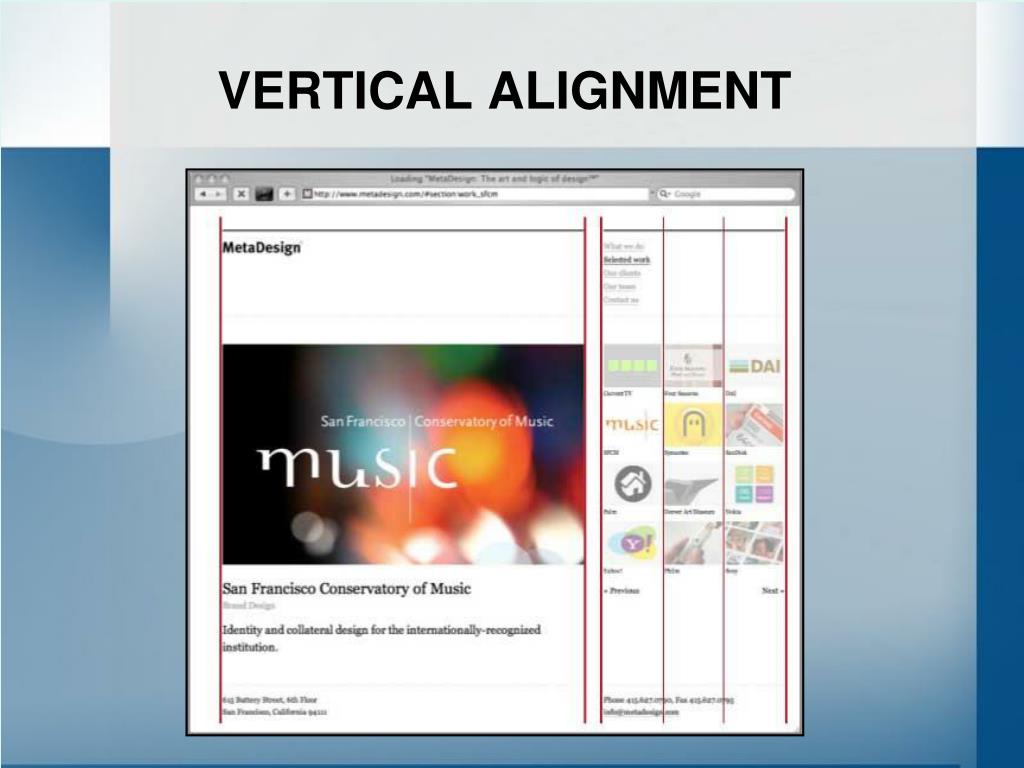This screenshot has width=1024, height=768.
Task: Open the "Our clients" navigation link
Action: point(622,273)
